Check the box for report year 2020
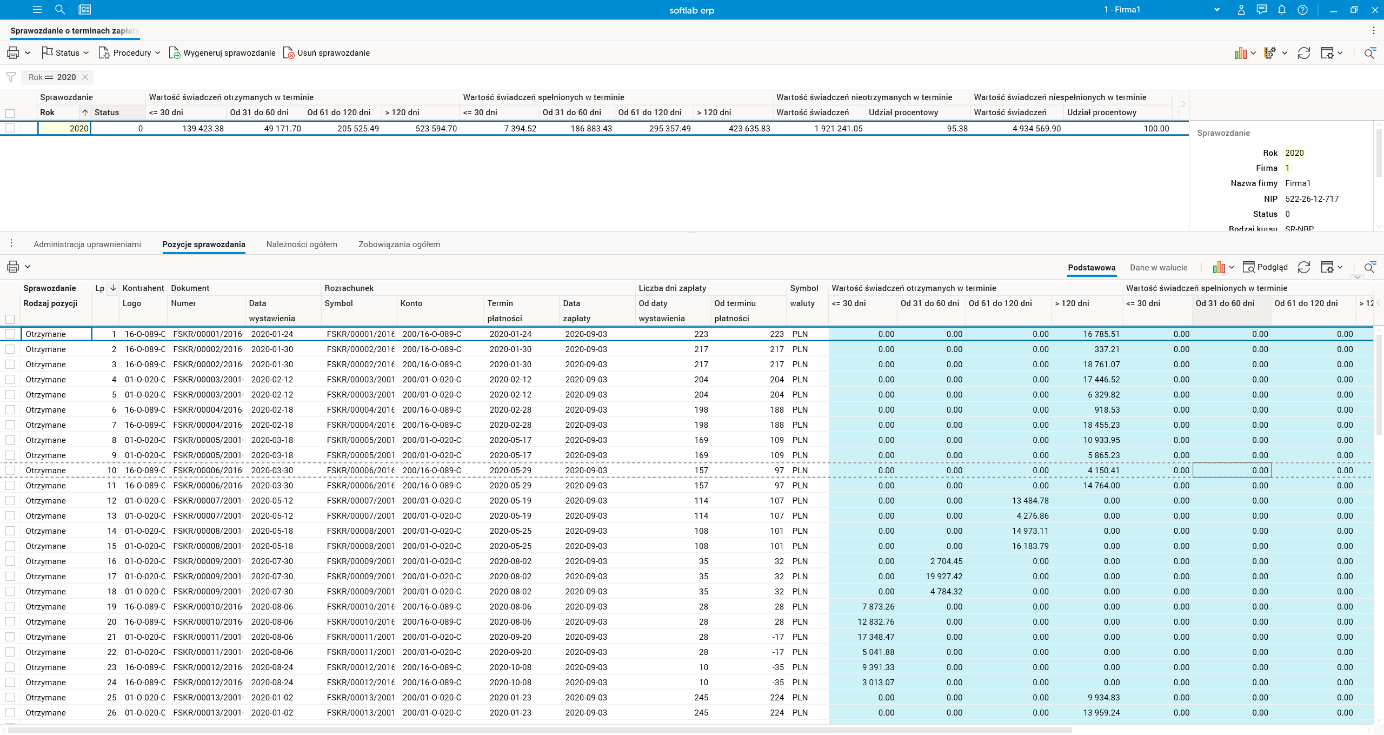The image size is (1384, 735). coord(10,128)
